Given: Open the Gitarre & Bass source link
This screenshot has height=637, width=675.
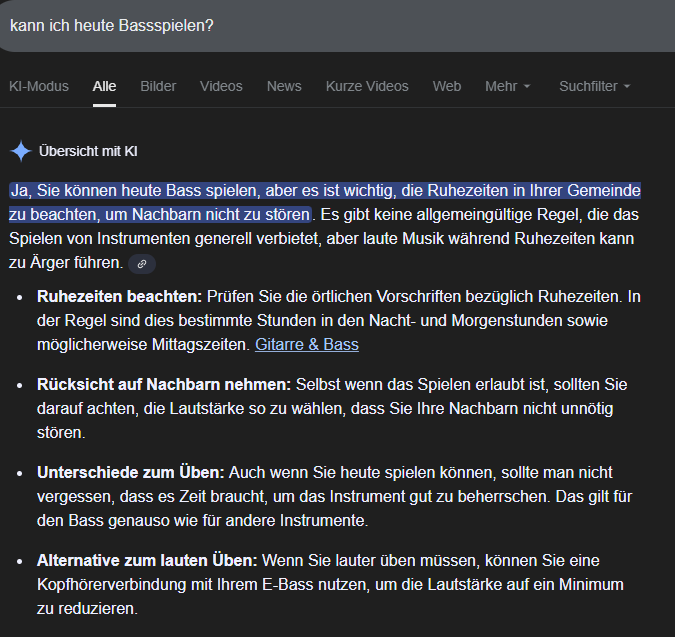Looking at the screenshot, I should coord(306,344).
